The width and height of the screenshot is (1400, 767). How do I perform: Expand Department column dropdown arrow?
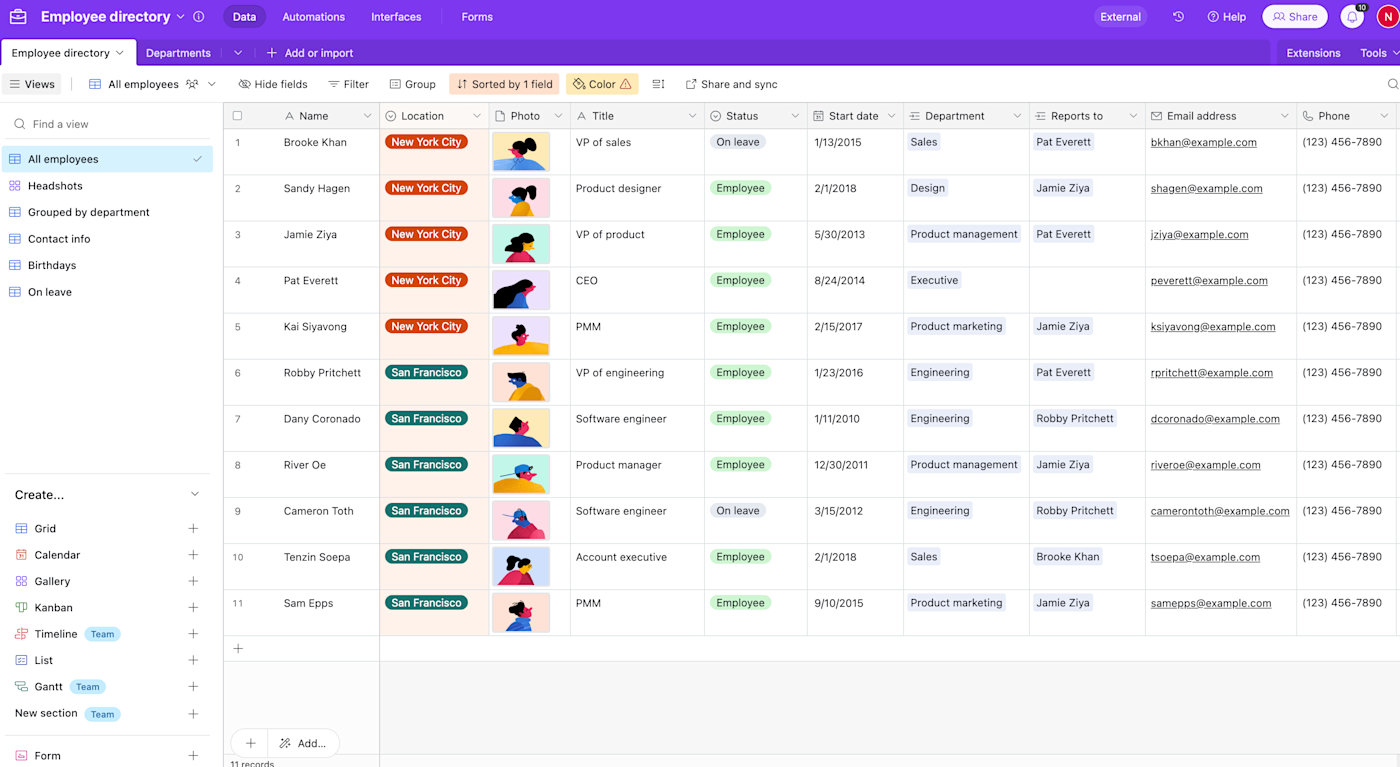pyautogui.click(x=1017, y=116)
